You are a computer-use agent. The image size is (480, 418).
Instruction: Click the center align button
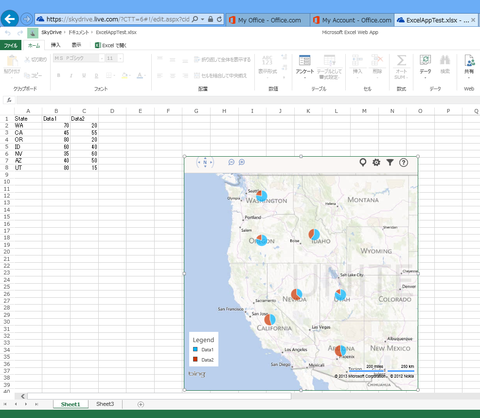(x=172, y=76)
